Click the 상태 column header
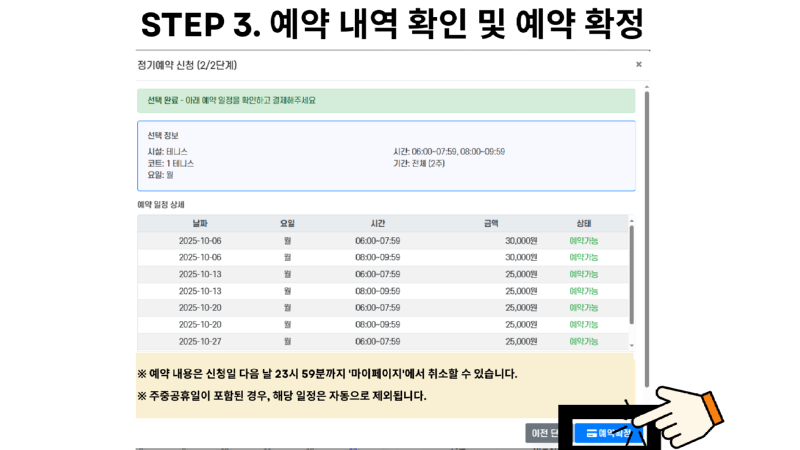Image resolution: width=800 pixels, height=450 pixels. tap(584, 224)
